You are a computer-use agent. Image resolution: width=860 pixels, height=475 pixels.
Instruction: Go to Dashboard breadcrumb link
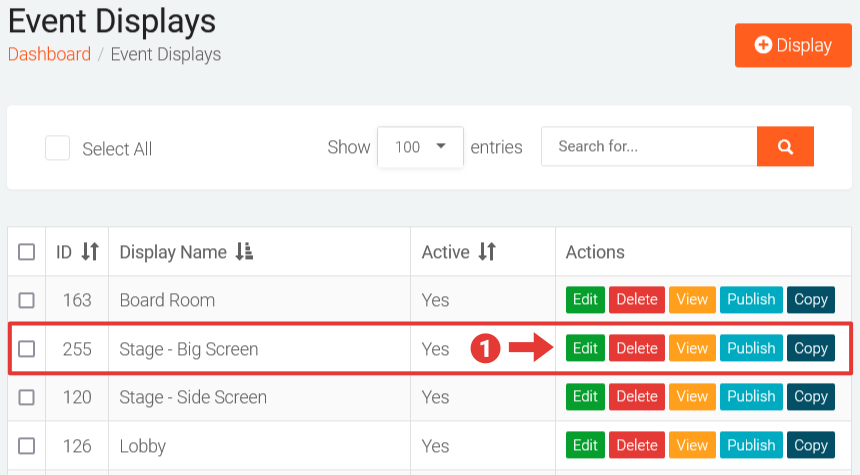tap(49, 54)
